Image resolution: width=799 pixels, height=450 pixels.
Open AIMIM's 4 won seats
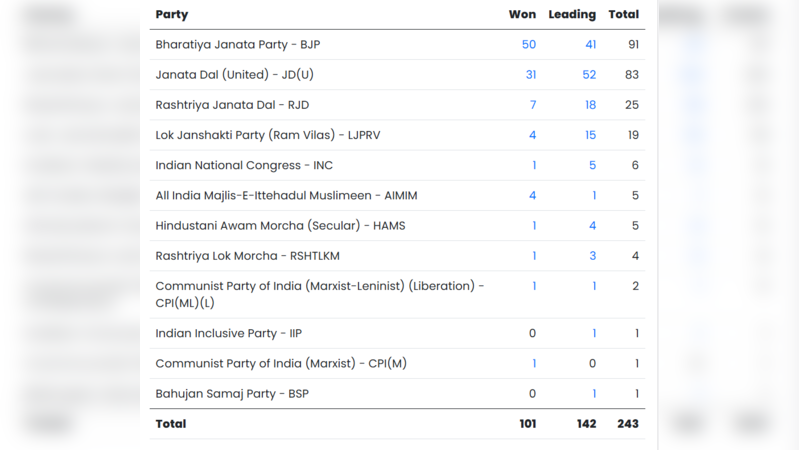(533, 195)
